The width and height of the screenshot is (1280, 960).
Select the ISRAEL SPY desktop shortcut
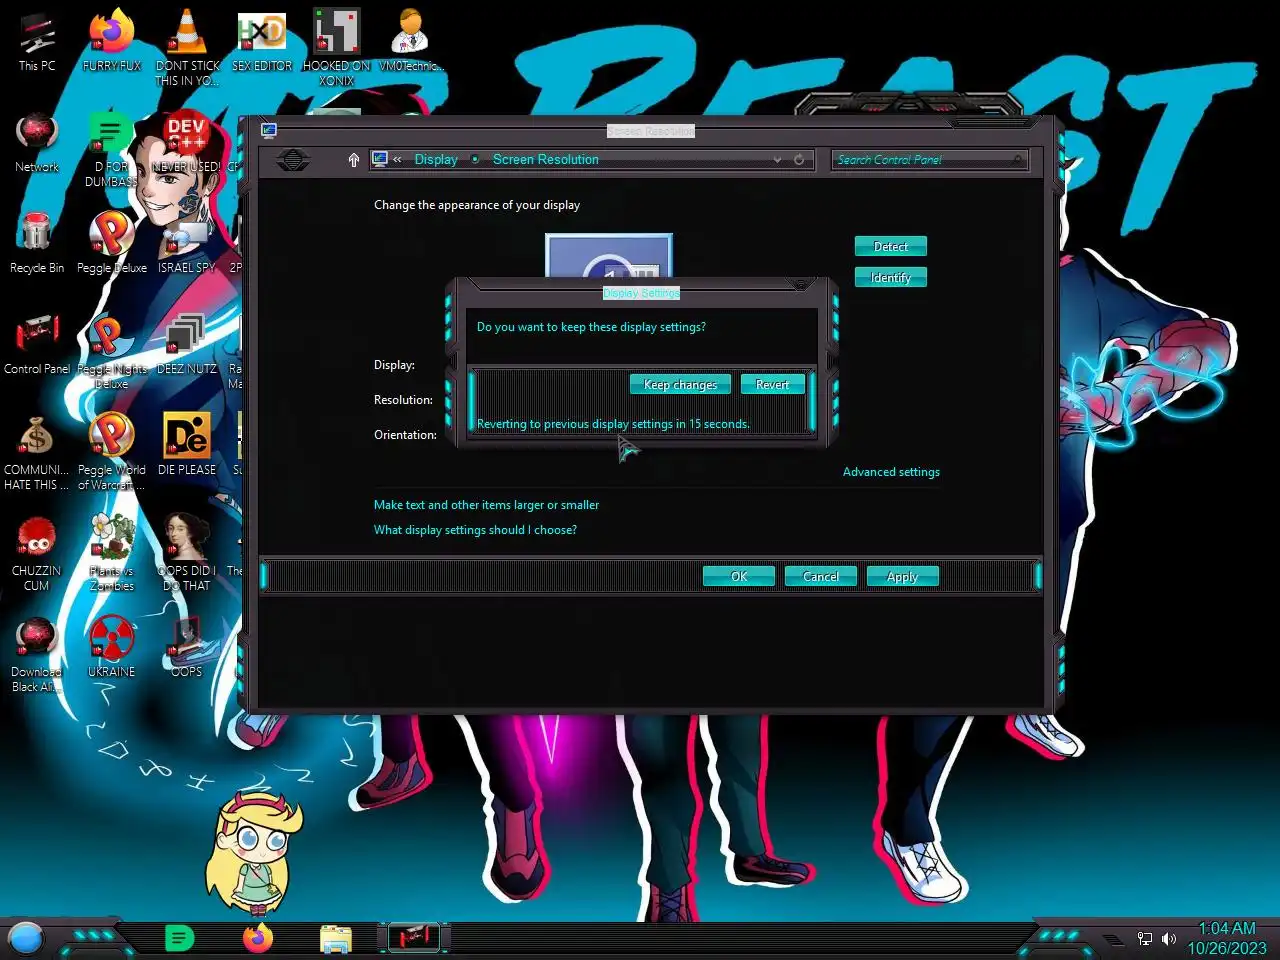(x=187, y=245)
